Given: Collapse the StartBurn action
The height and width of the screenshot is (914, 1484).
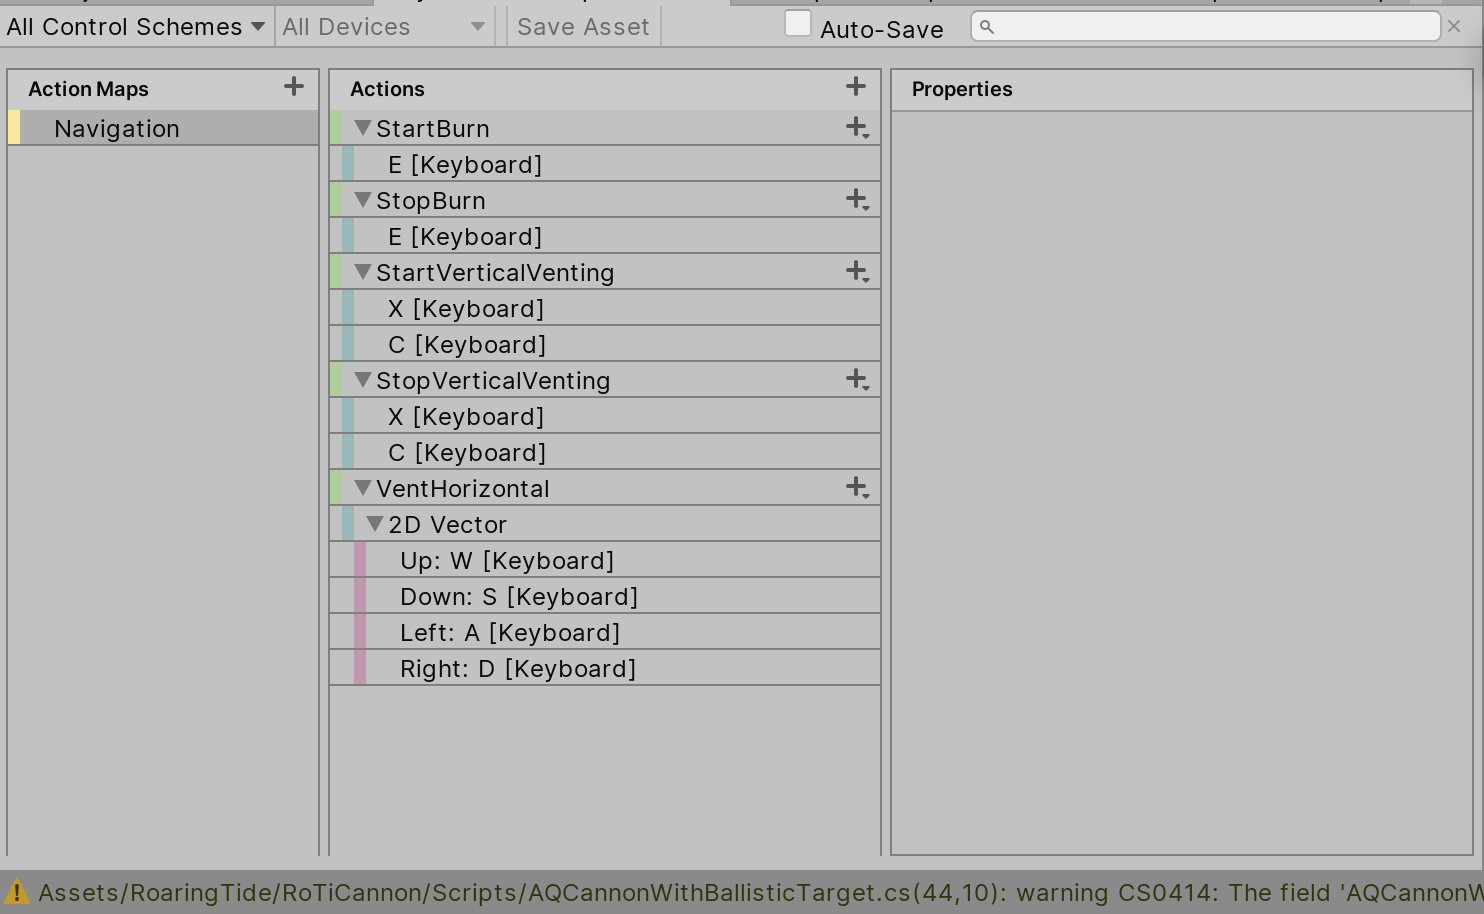Looking at the screenshot, I should click(363, 128).
